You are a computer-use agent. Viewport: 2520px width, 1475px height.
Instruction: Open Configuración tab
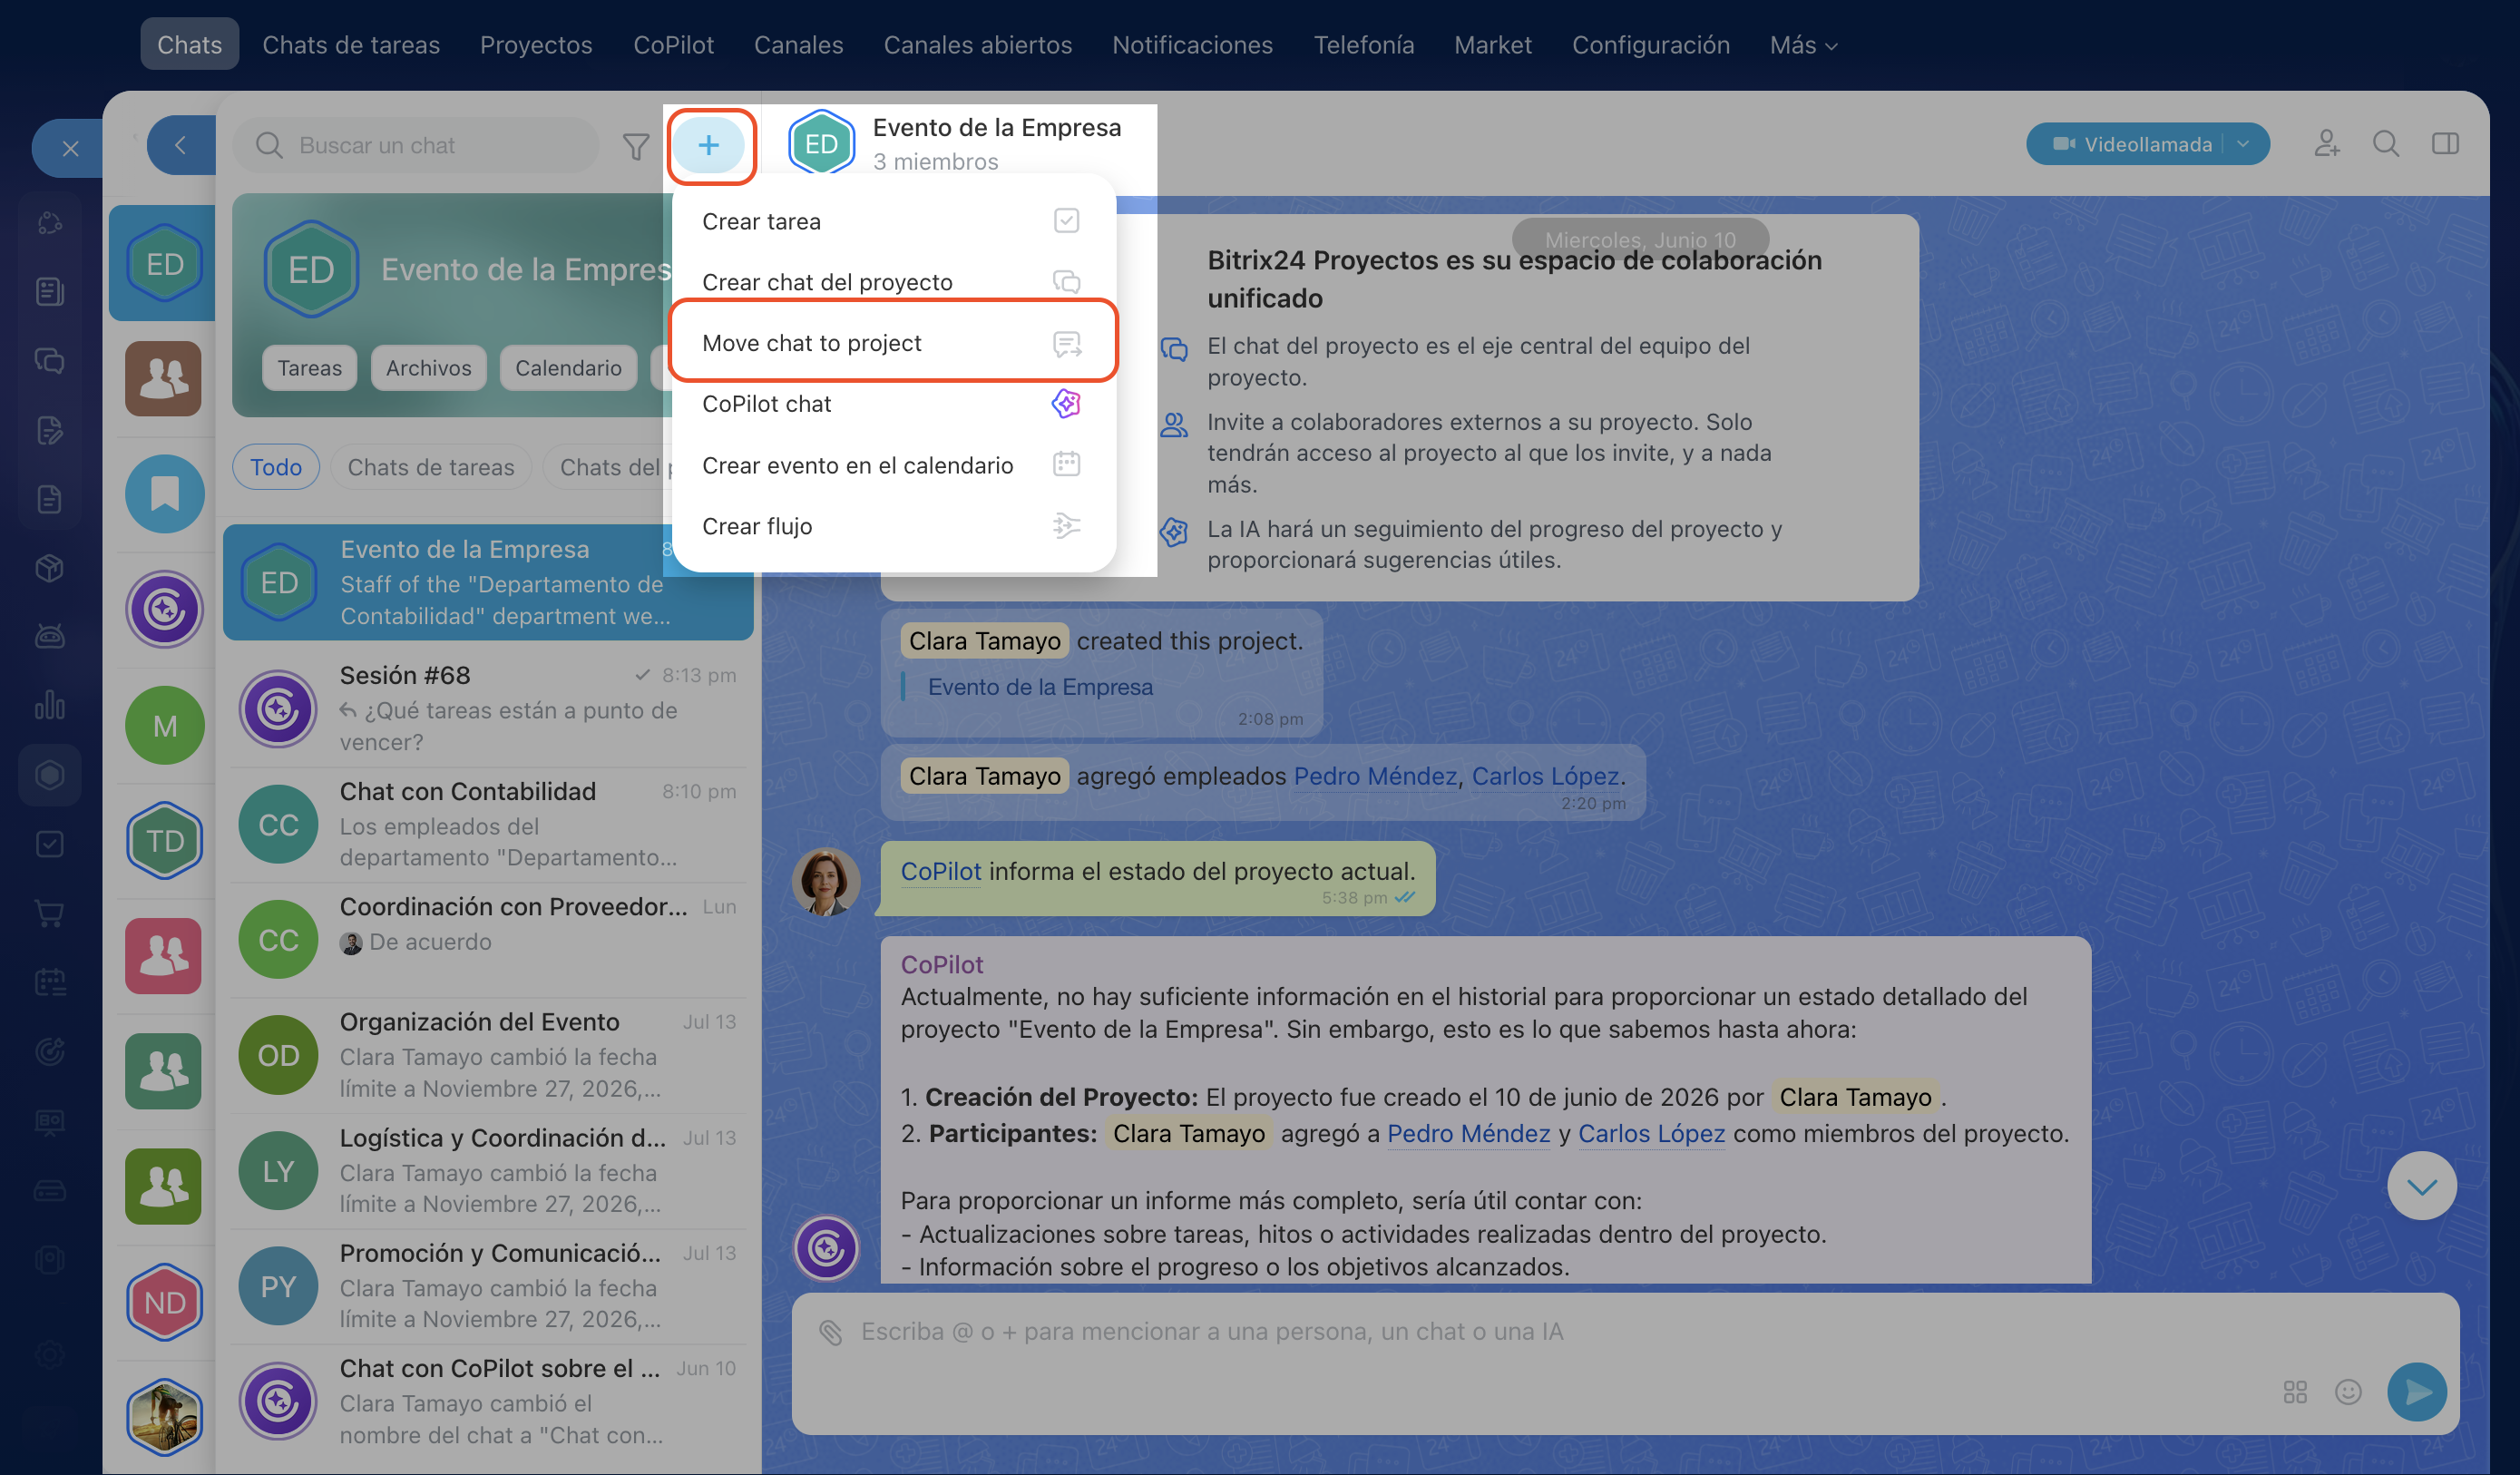click(1650, 45)
